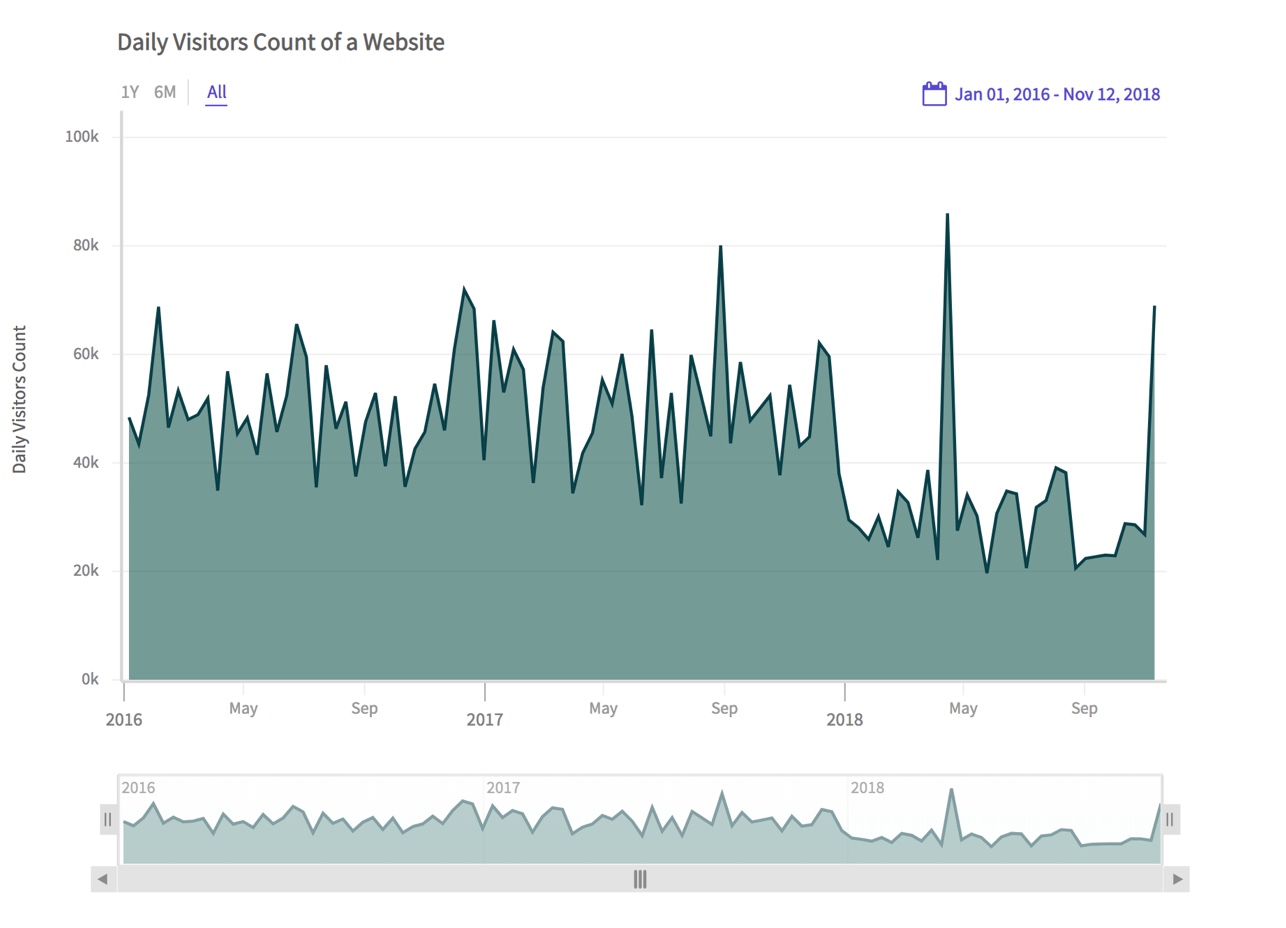Select the 1Y time range
This screenshot has width=1286, height=928.
[130, 92]
